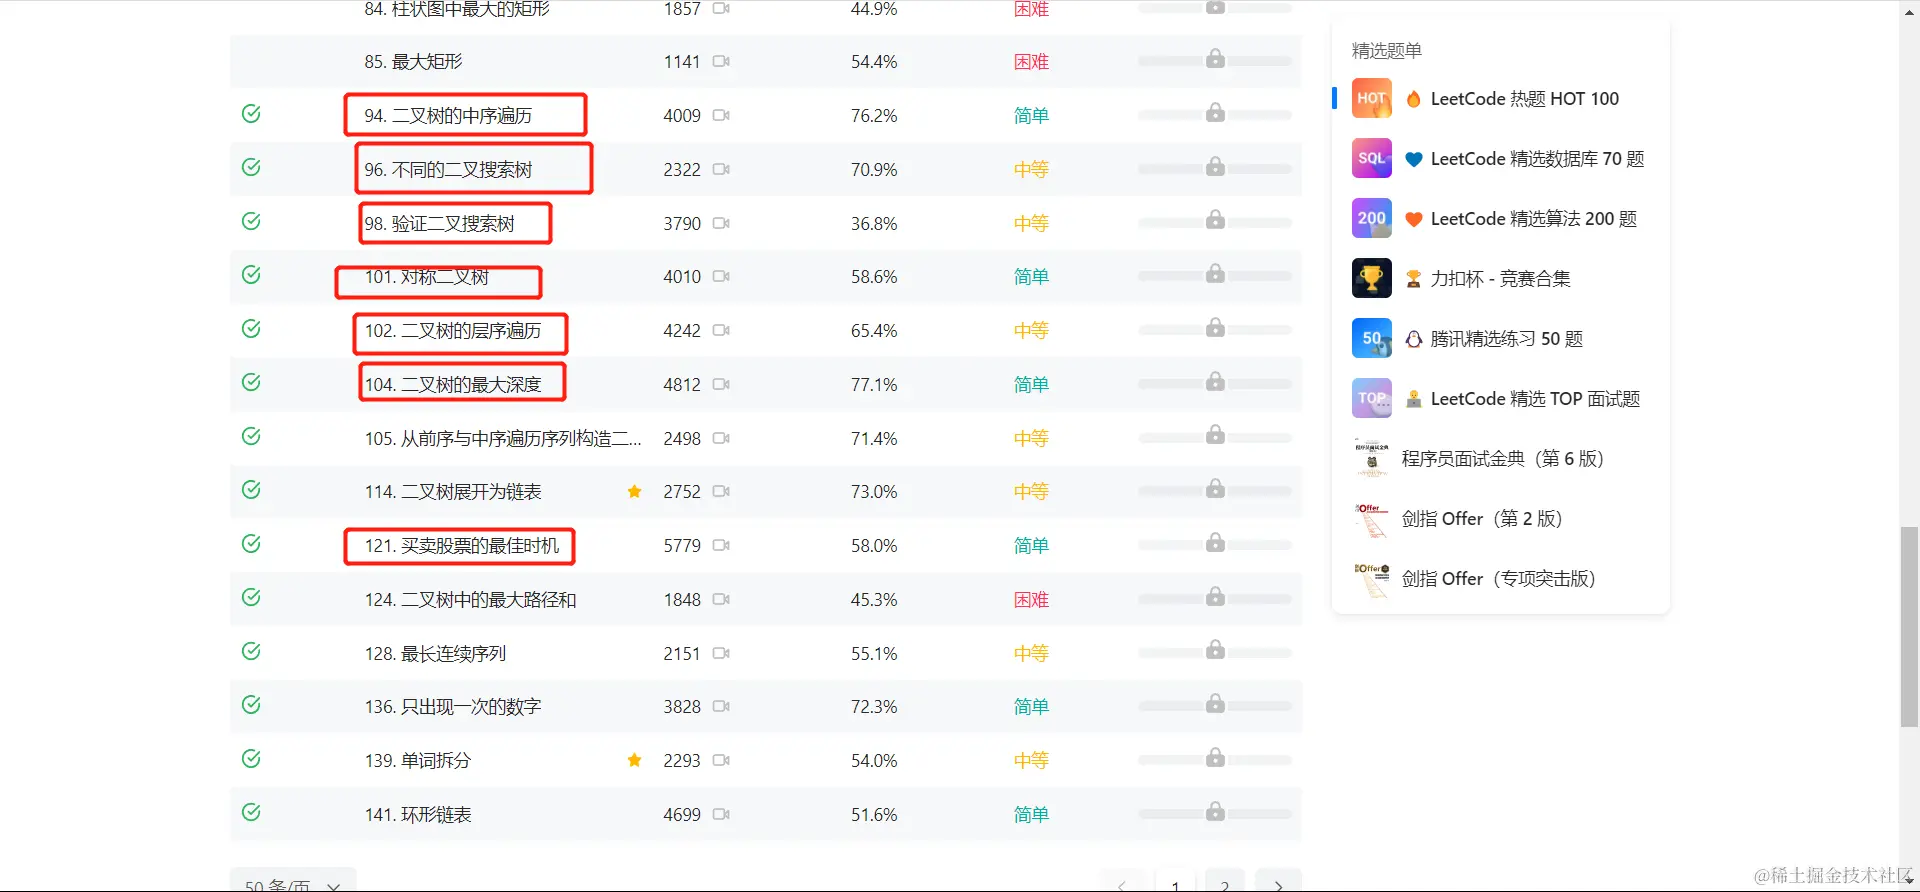Click the lock icon in problem 141 row
The height and width of the screenshot is (892, 1920).
pos(1215,811)
